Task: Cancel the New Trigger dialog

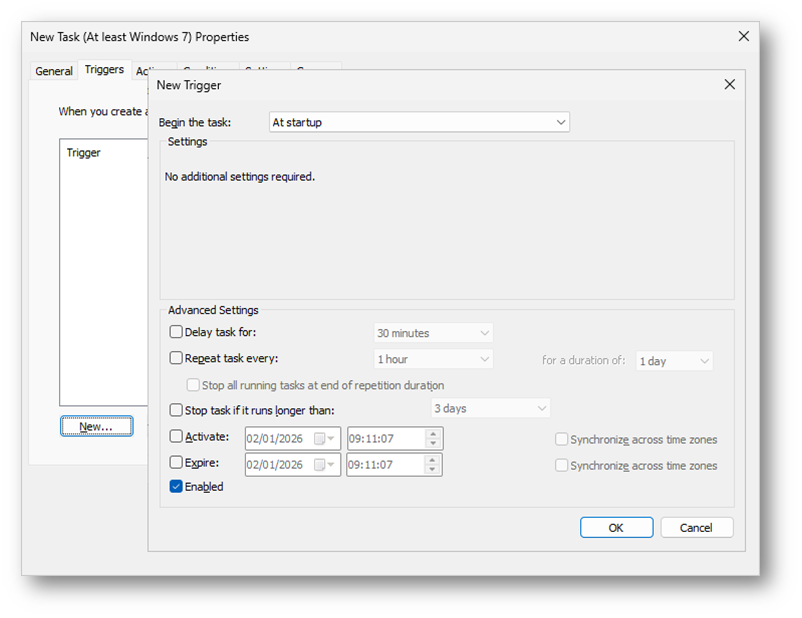Action: (x=696, y=527)
